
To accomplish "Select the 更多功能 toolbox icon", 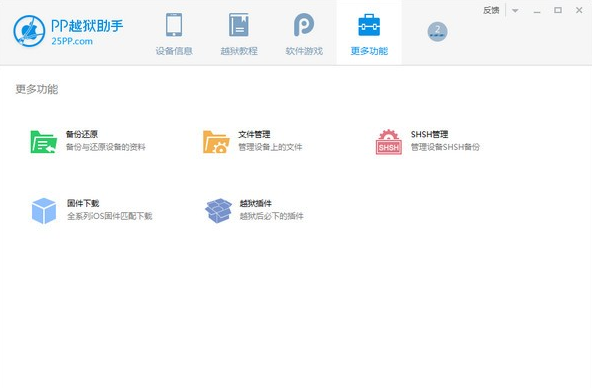I will coord(369,25).
